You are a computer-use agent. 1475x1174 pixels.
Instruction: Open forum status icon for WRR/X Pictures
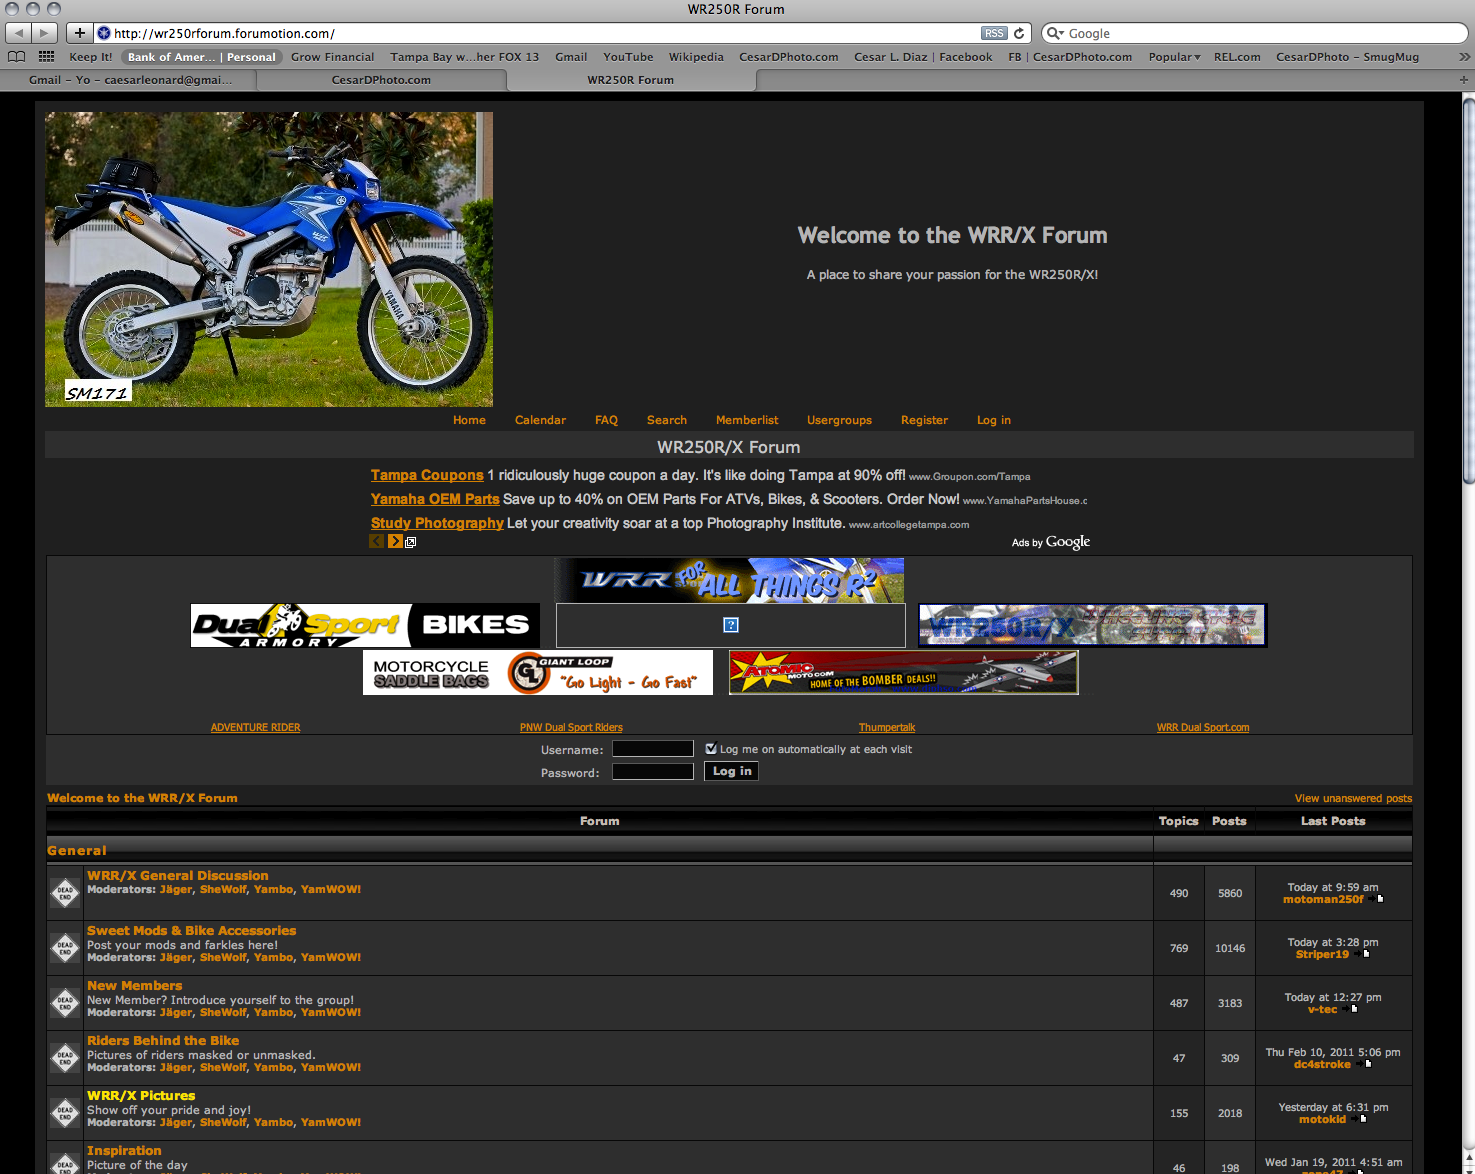(65, 1112)
